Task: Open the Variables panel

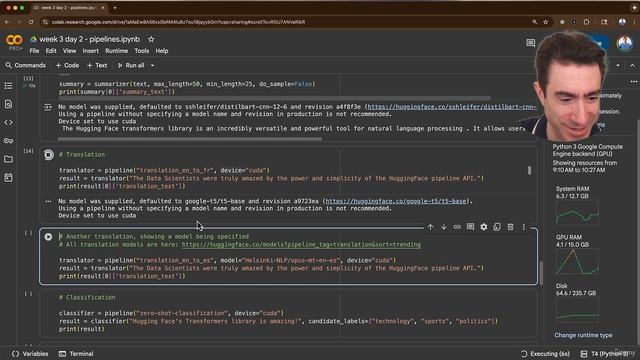Action: [30, 354]
